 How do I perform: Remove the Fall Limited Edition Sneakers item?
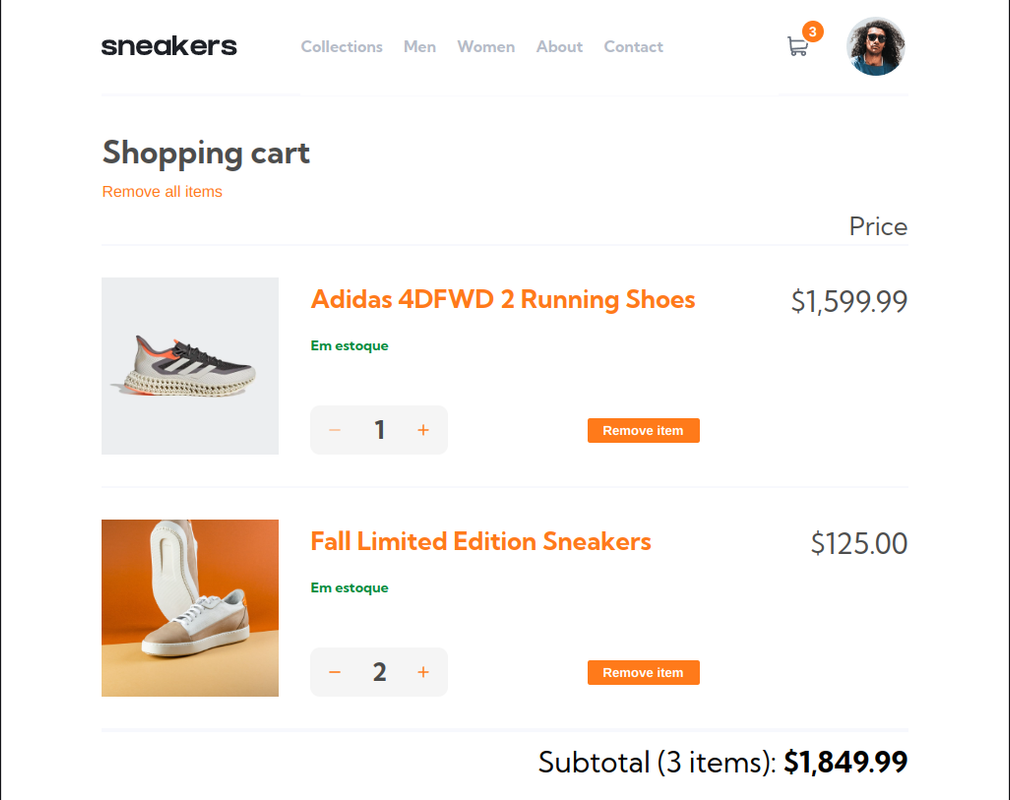tap(643, 672)
